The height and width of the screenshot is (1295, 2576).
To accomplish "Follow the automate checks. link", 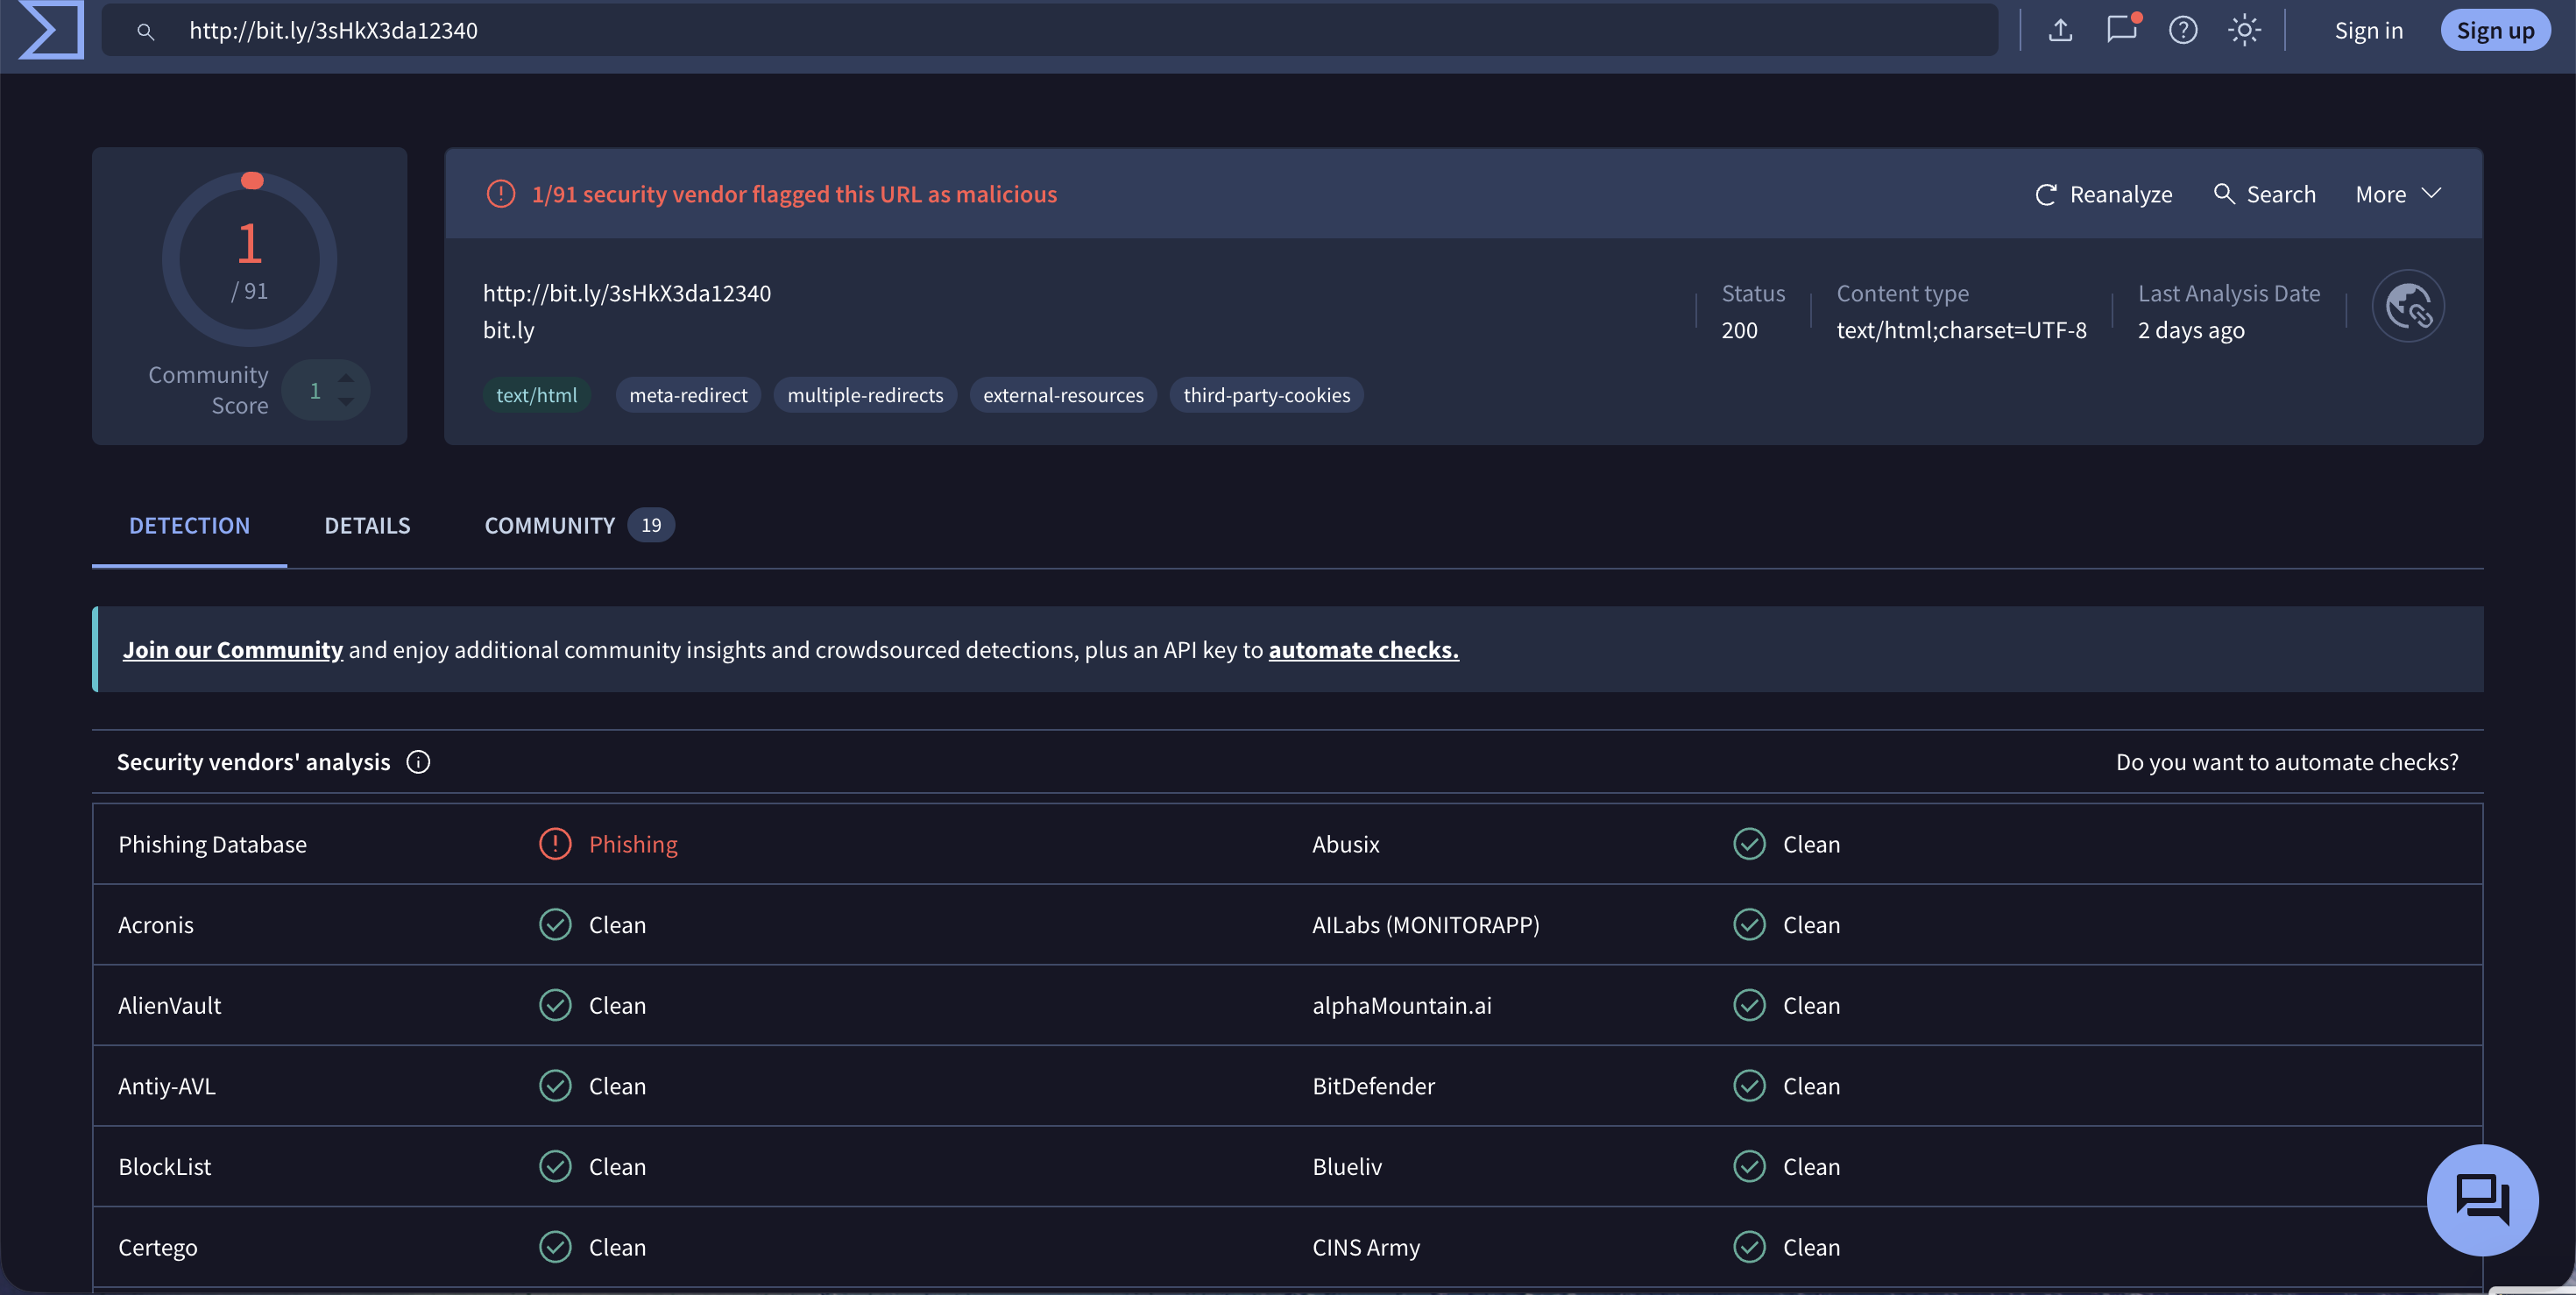I will coord(1363,650).
